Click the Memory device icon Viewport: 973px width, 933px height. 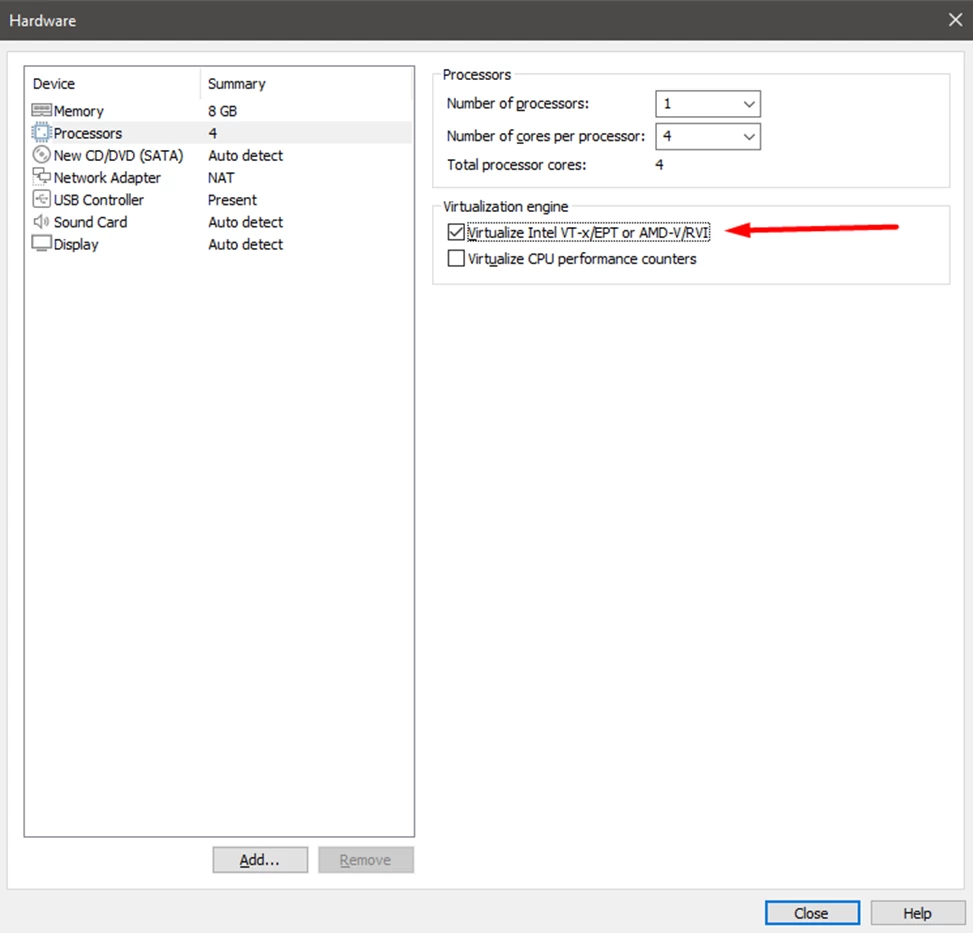tap(42, 111)
